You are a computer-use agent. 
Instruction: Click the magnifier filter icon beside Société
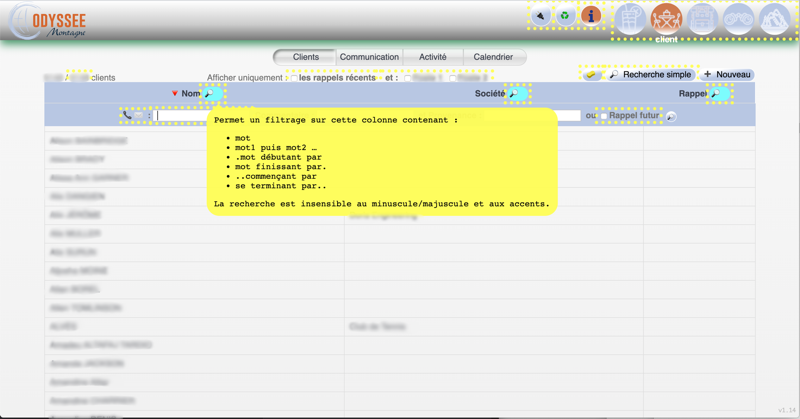514,94
